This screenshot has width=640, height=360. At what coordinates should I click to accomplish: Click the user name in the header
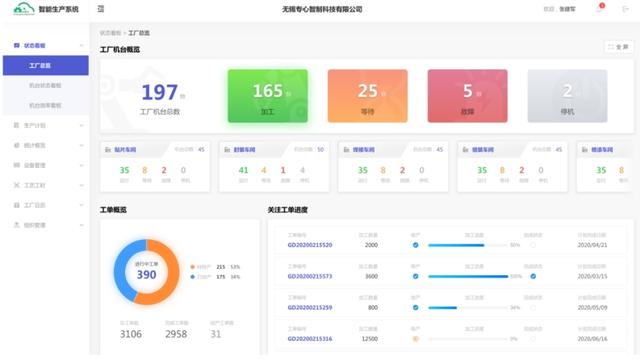point(567,9)
